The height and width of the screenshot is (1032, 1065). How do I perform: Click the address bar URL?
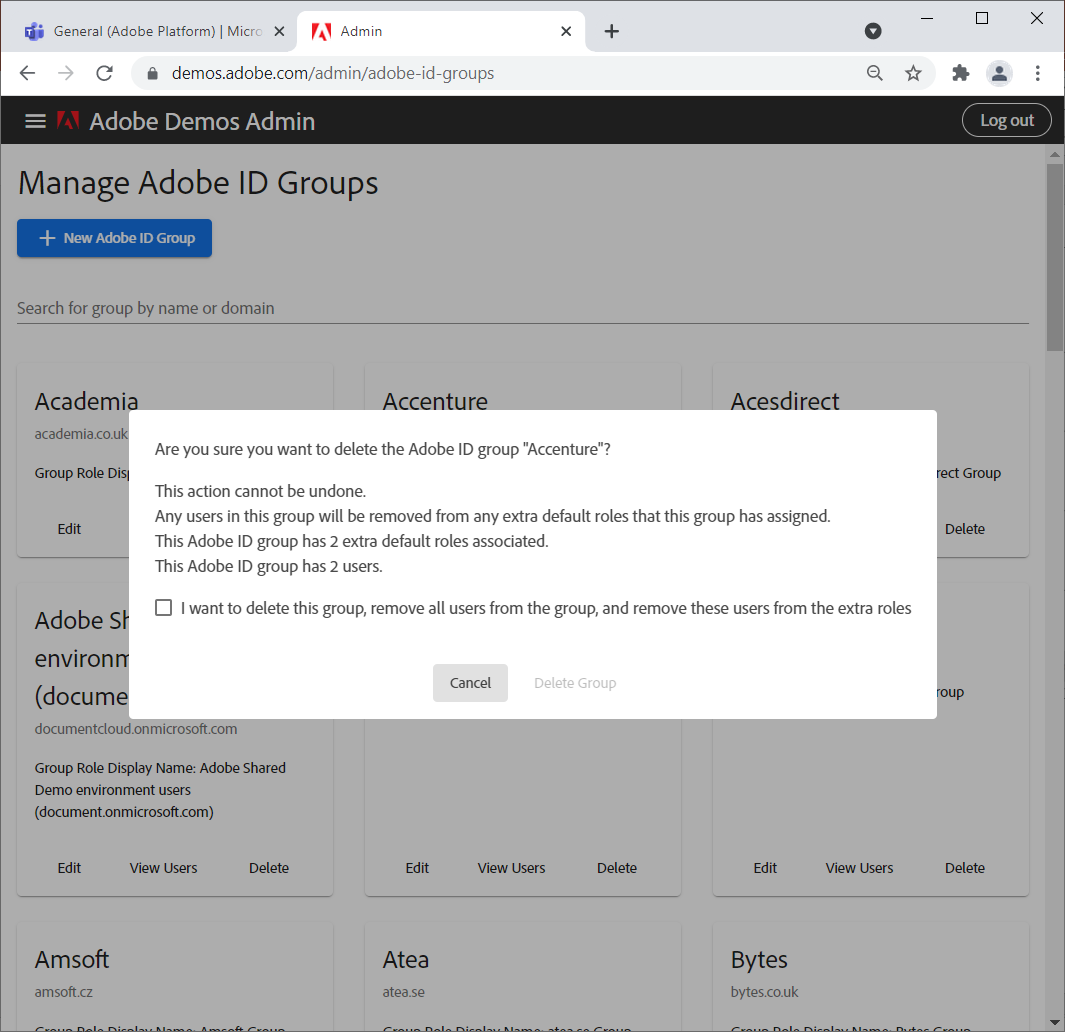pos(333,73)
